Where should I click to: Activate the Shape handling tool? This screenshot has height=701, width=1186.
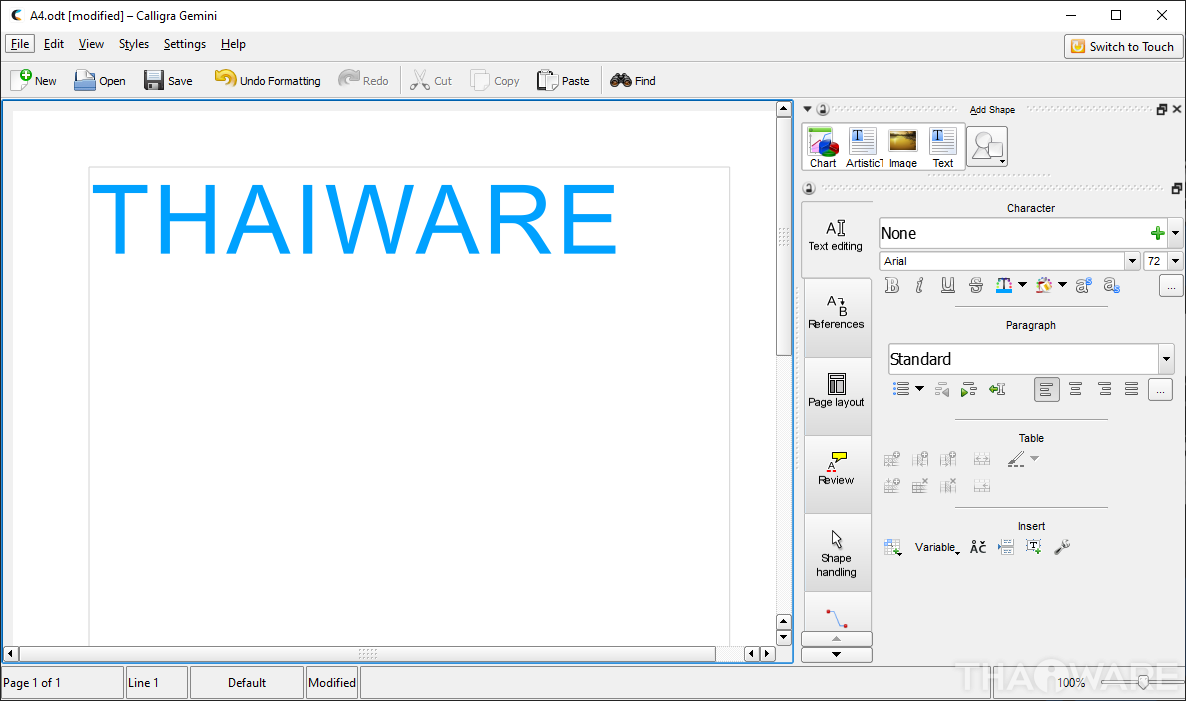836,553
